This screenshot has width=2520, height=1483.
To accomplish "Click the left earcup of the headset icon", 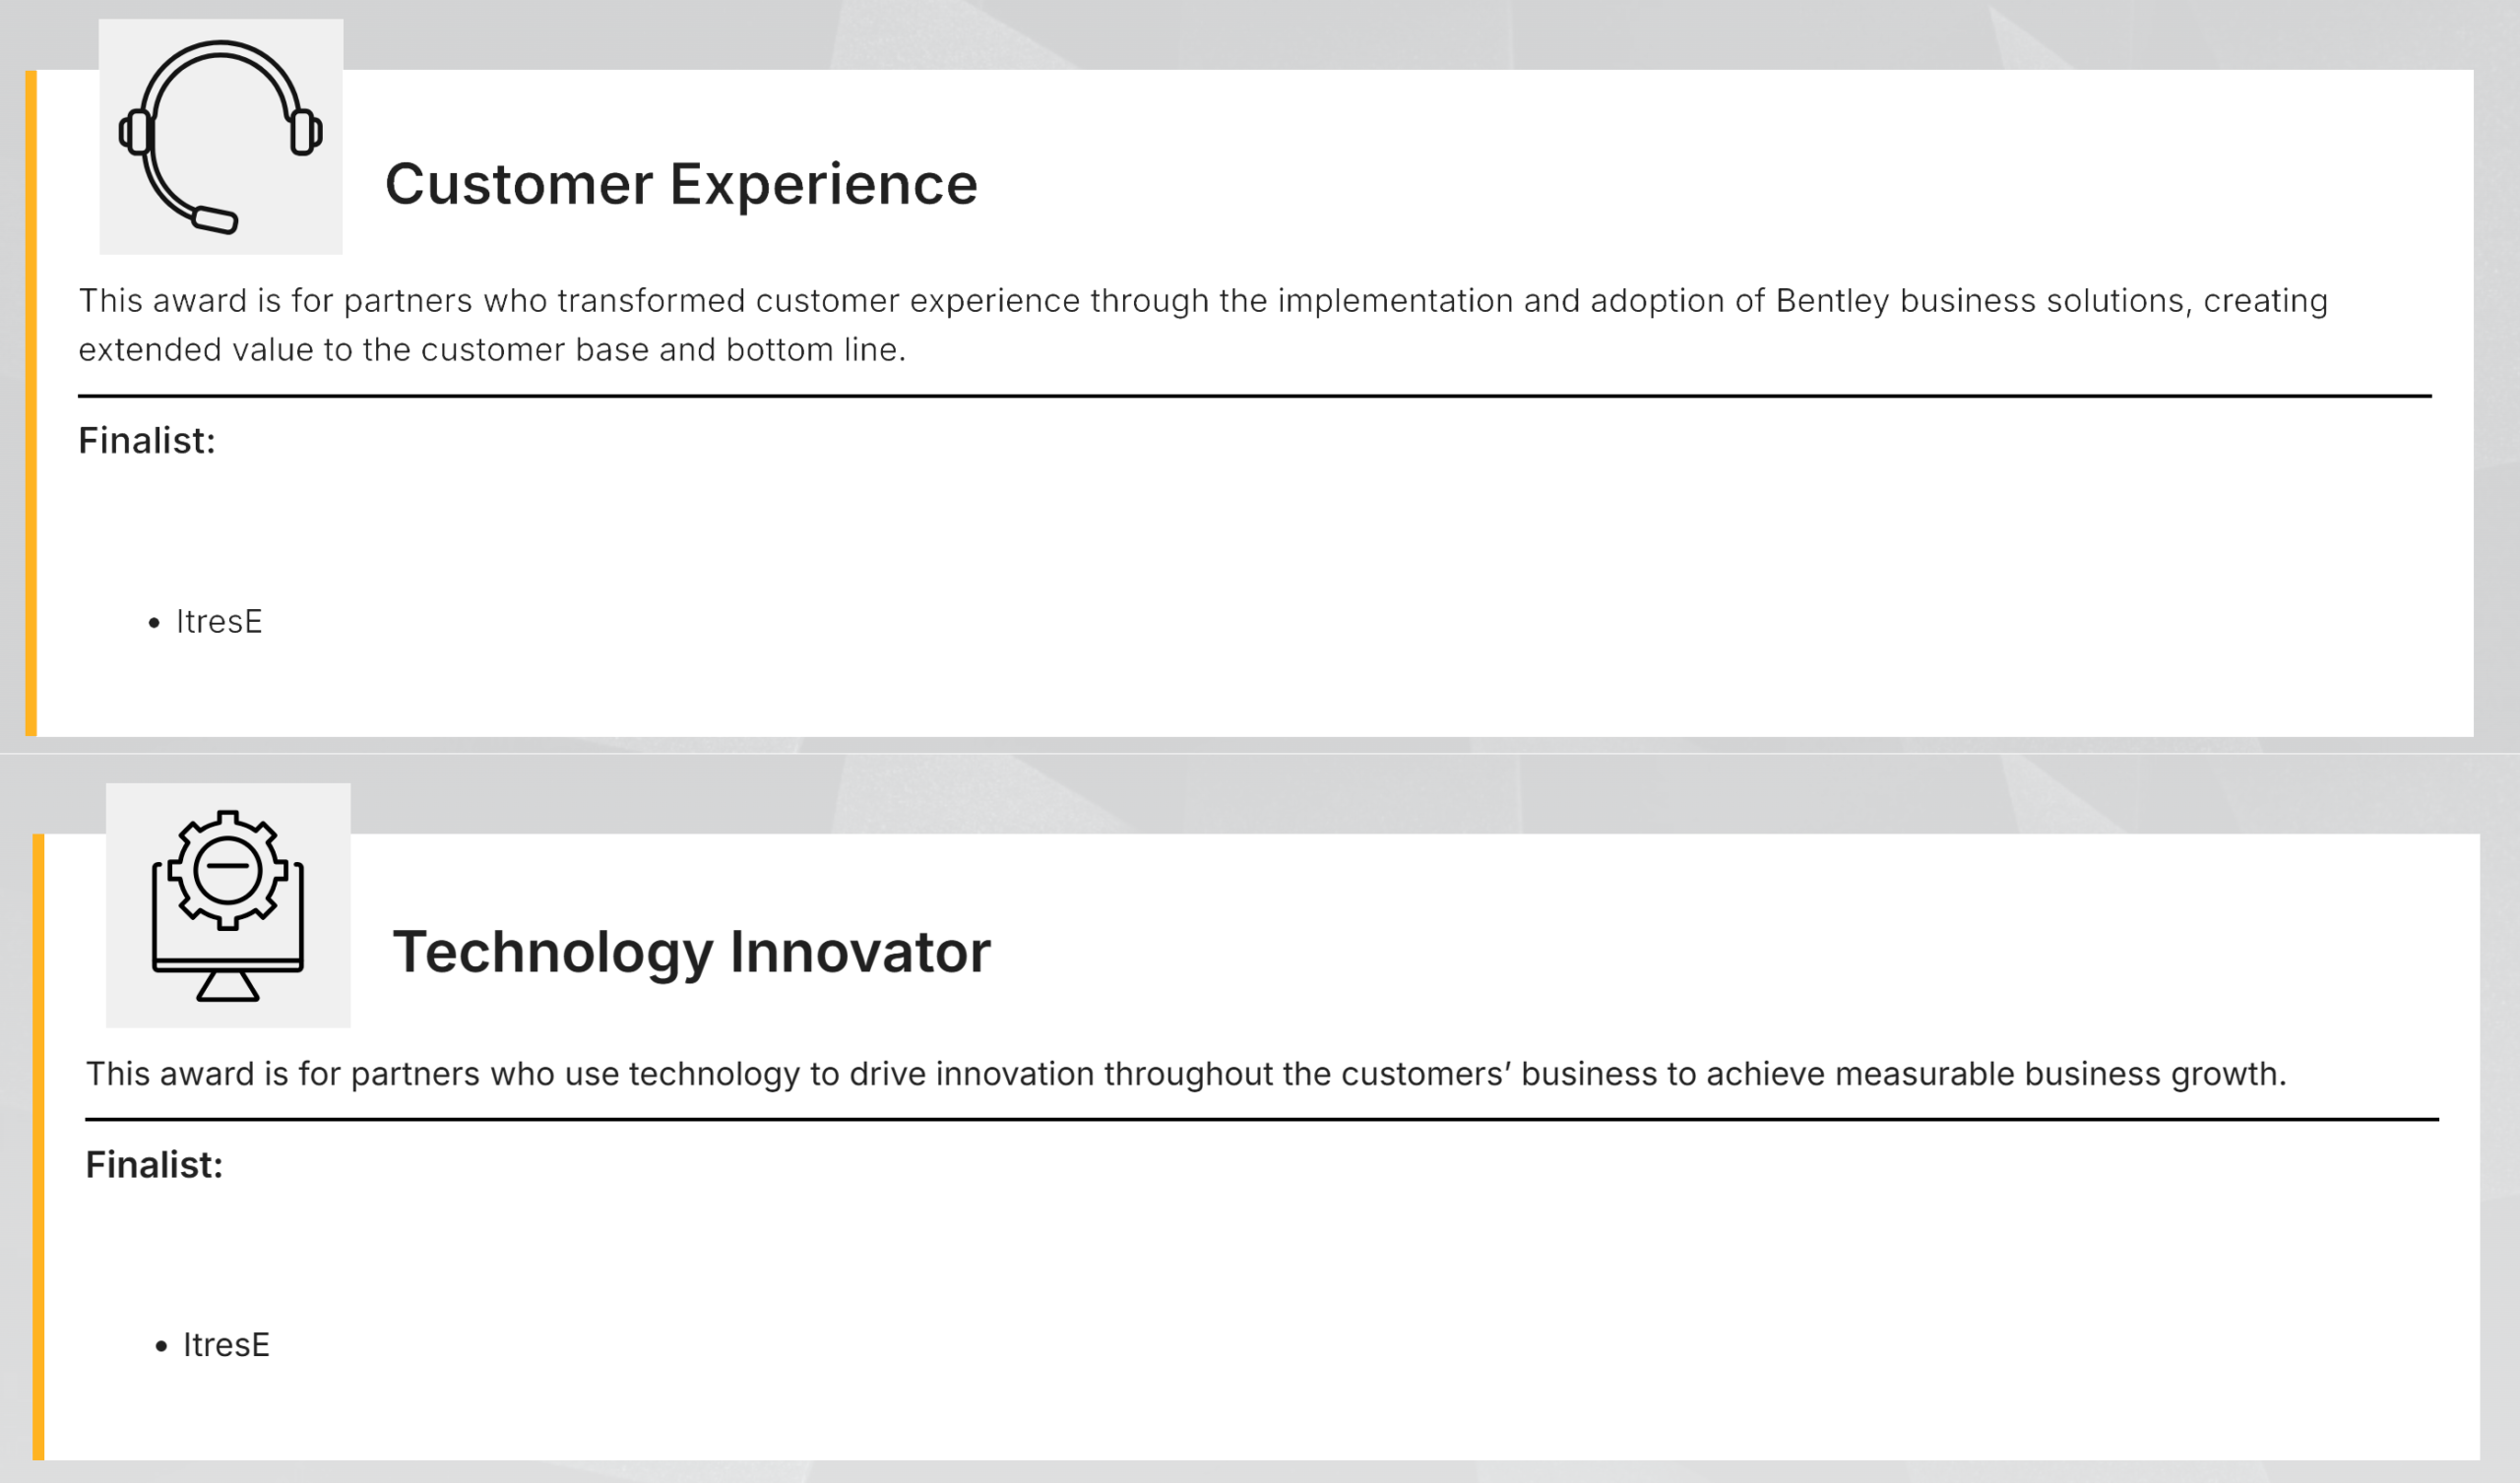I will 135,132.
